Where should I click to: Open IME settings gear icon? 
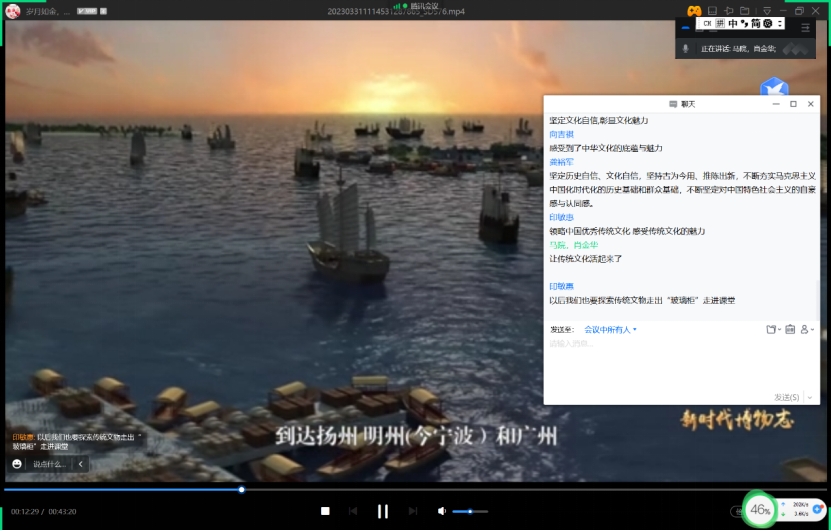point(767,23)
